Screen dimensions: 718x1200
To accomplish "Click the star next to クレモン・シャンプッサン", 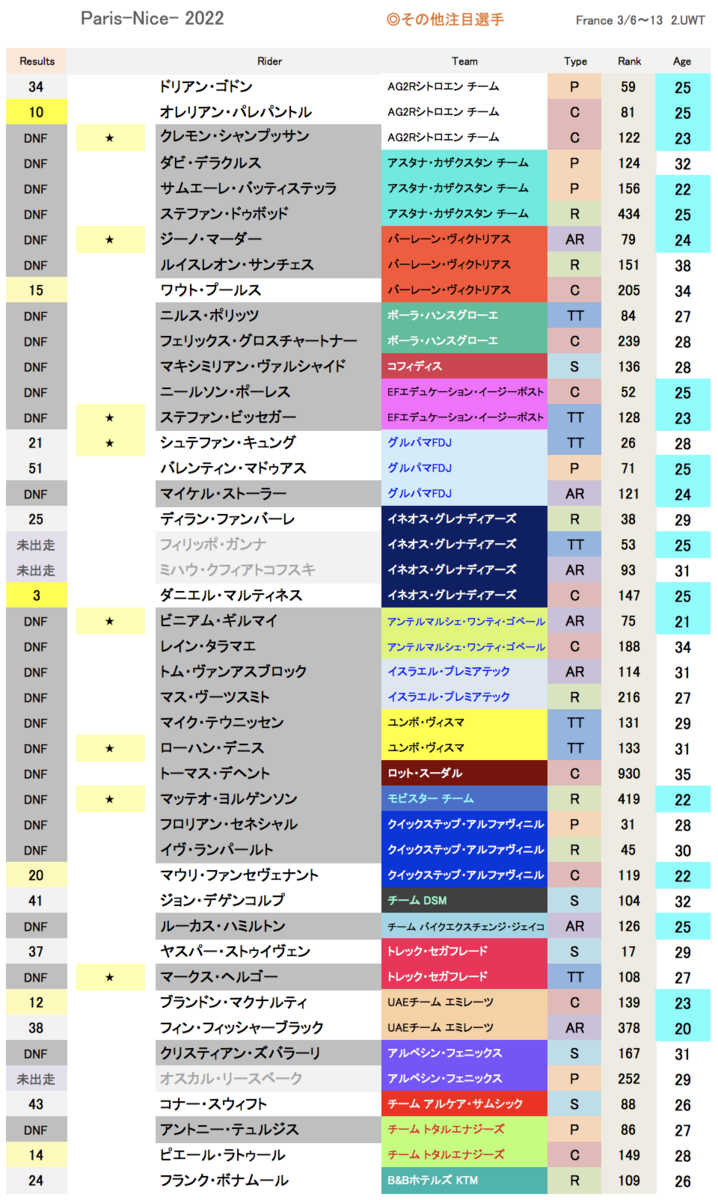I will tap(109, 137).
